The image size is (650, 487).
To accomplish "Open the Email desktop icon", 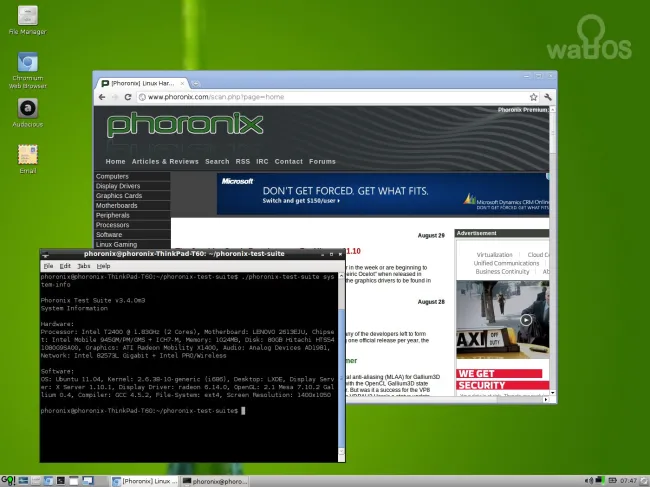I will coord(27,159).
